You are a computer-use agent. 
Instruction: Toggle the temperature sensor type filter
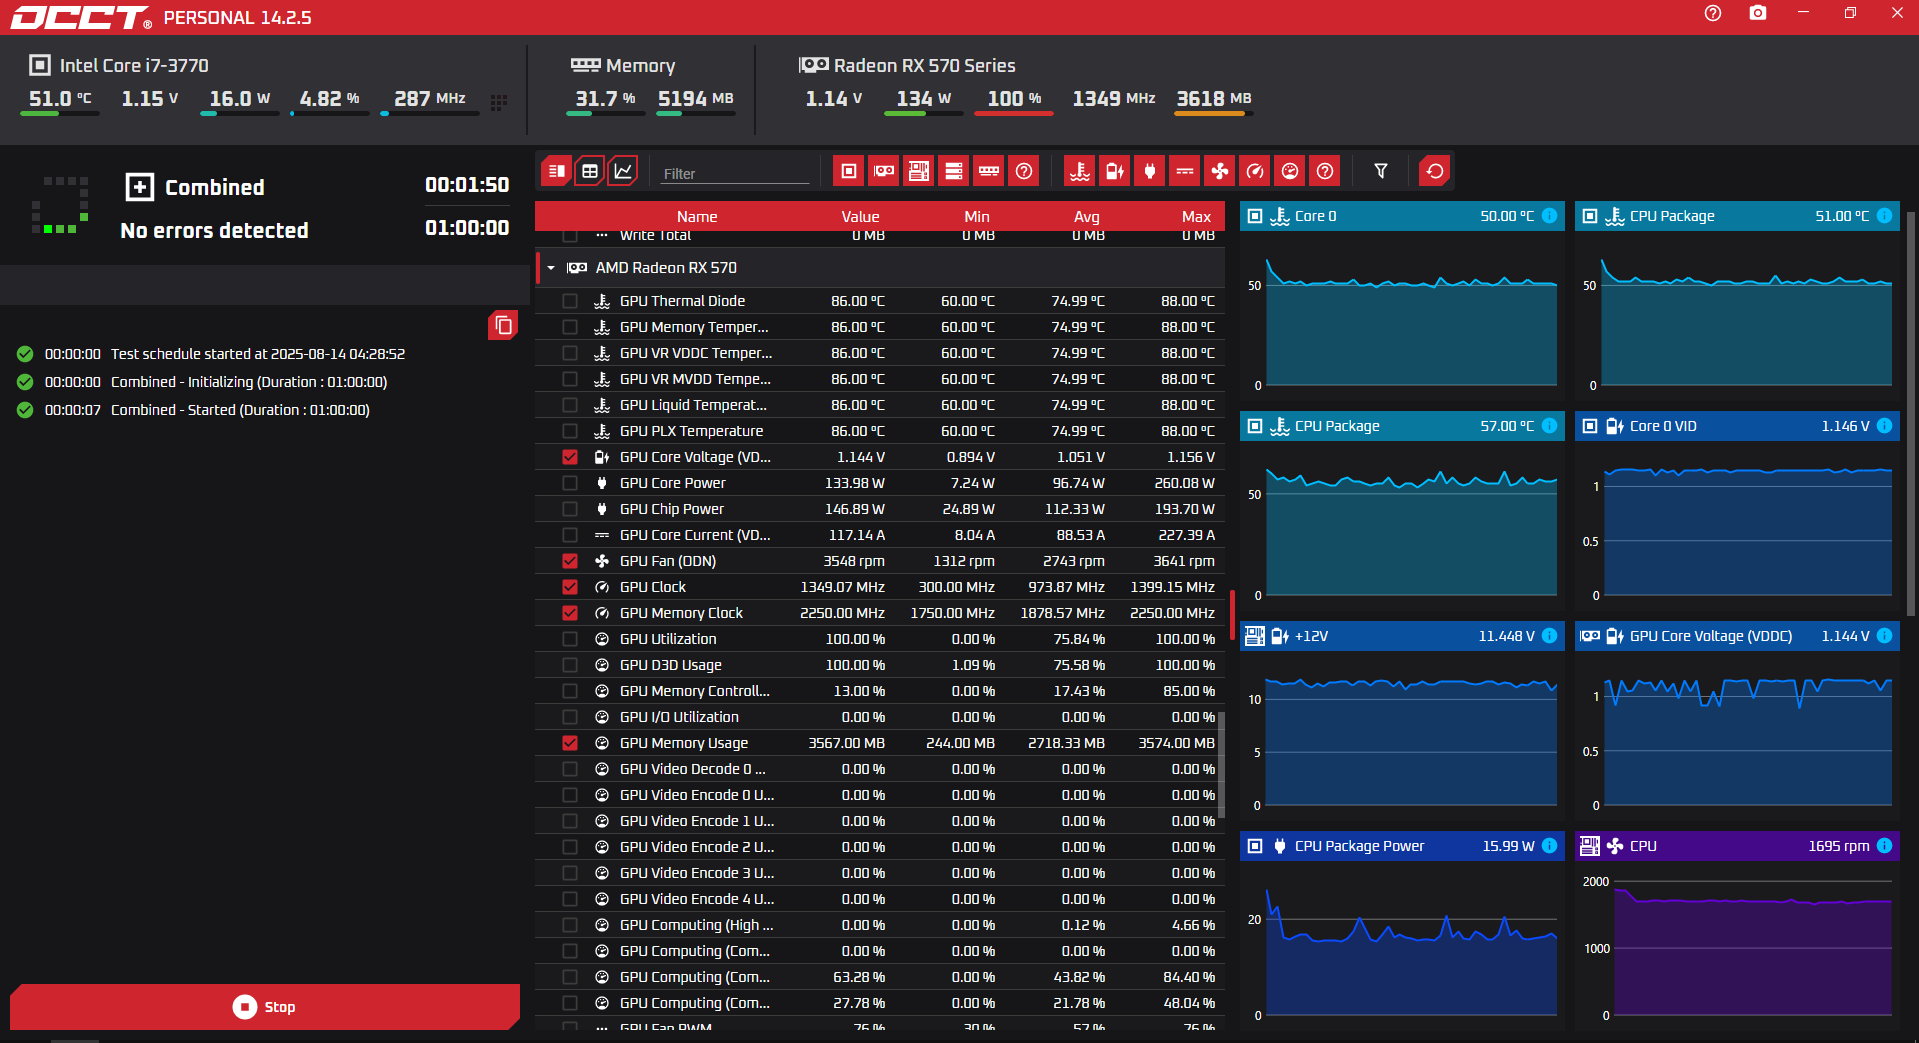pos(1080,171)
